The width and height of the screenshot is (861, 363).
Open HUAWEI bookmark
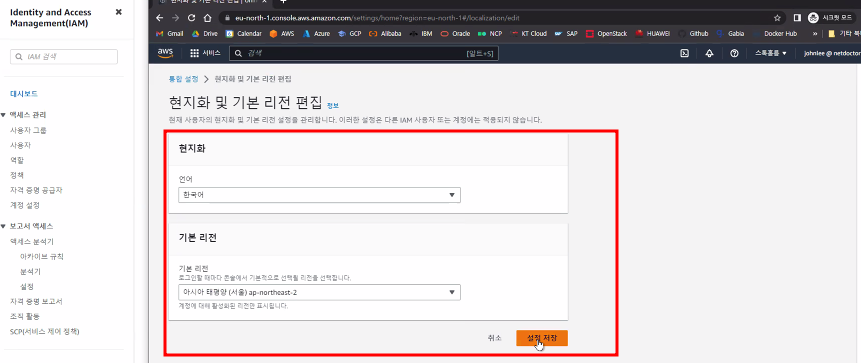(653, 33)
